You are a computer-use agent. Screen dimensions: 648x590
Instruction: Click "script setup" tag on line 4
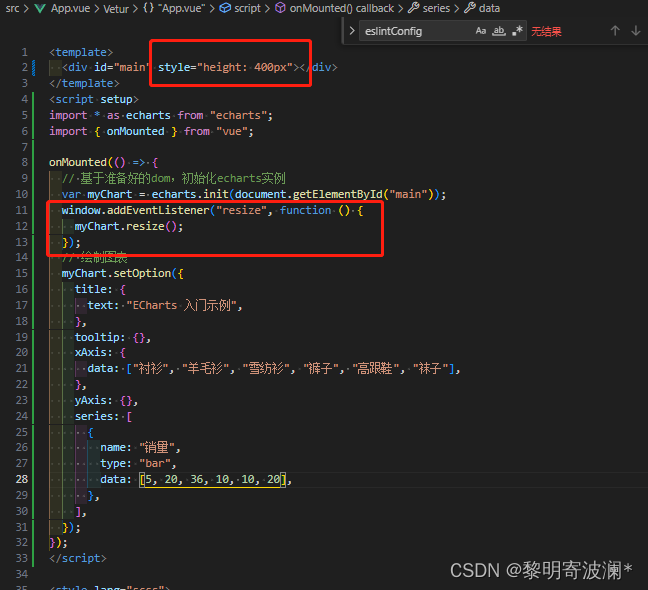(94, 99)
